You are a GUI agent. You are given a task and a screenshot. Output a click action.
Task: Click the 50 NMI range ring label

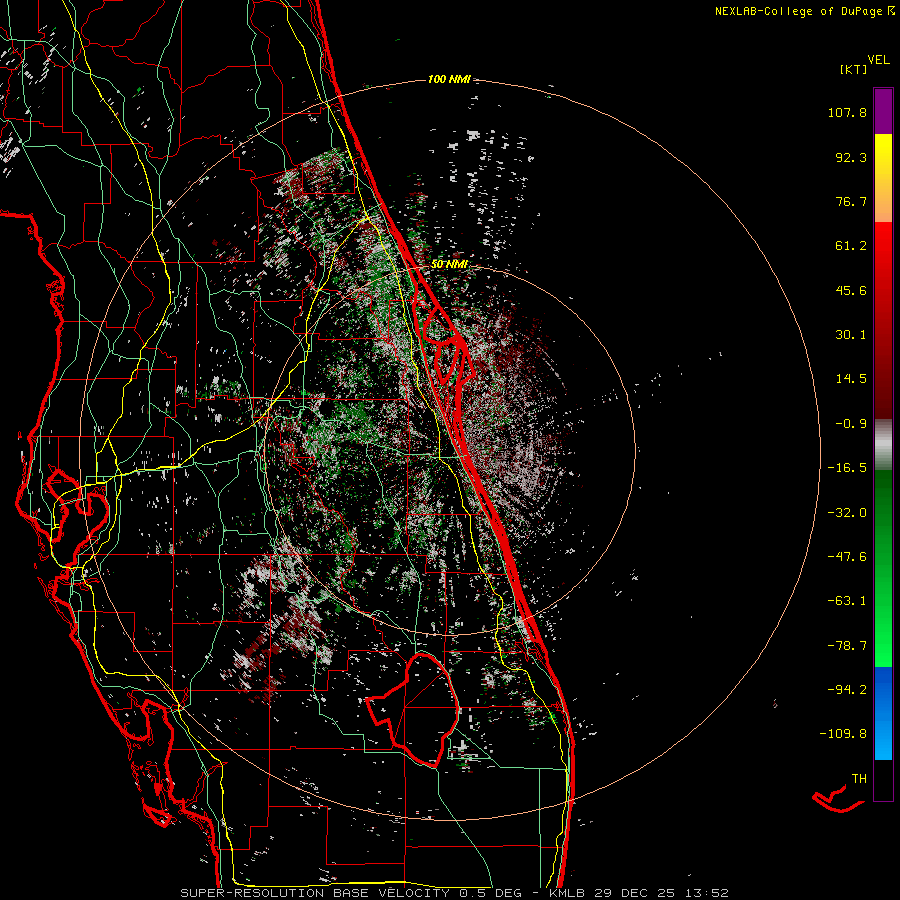pyautogui.click(x=449, y=264)
